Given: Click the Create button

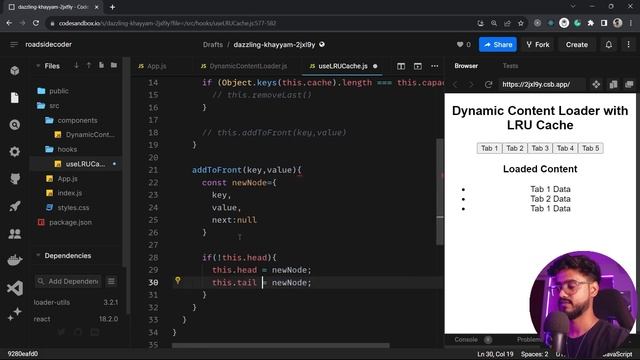Looking at the screenshot, I should [x=577, y=44].
